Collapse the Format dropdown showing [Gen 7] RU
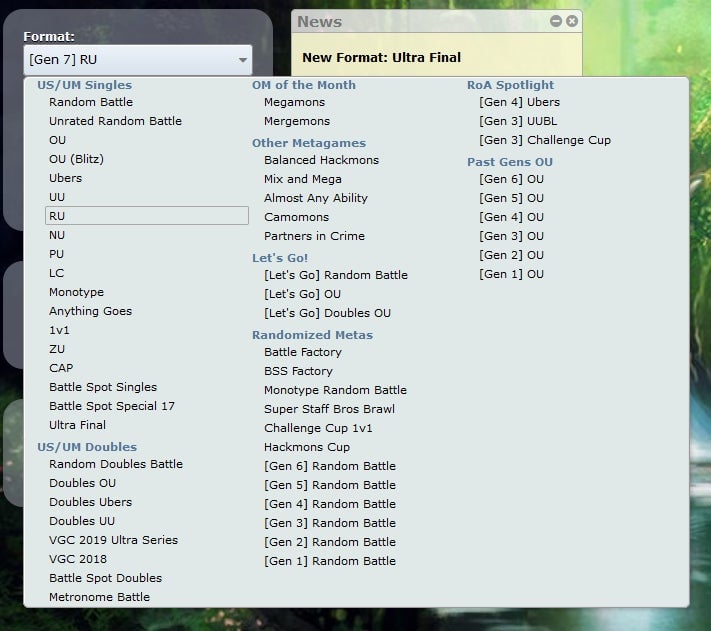 (x=138, y=60)
